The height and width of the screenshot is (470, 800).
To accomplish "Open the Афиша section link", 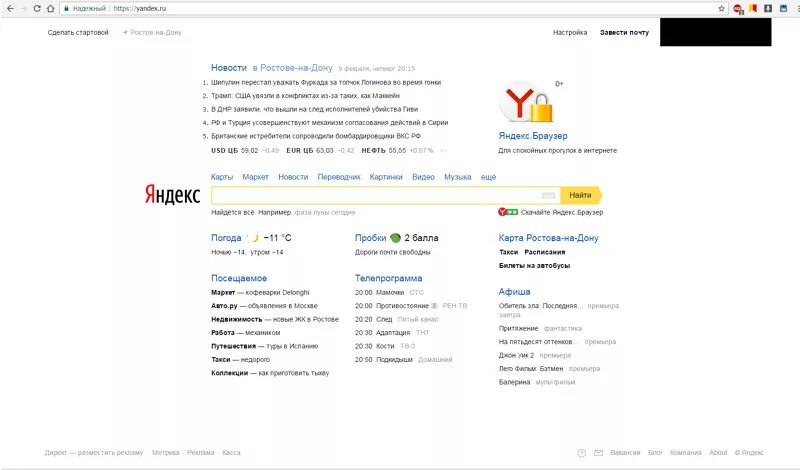I will tap(514, 291).
